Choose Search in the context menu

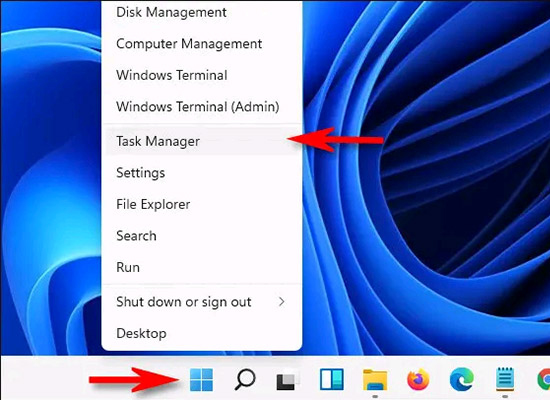202,236
